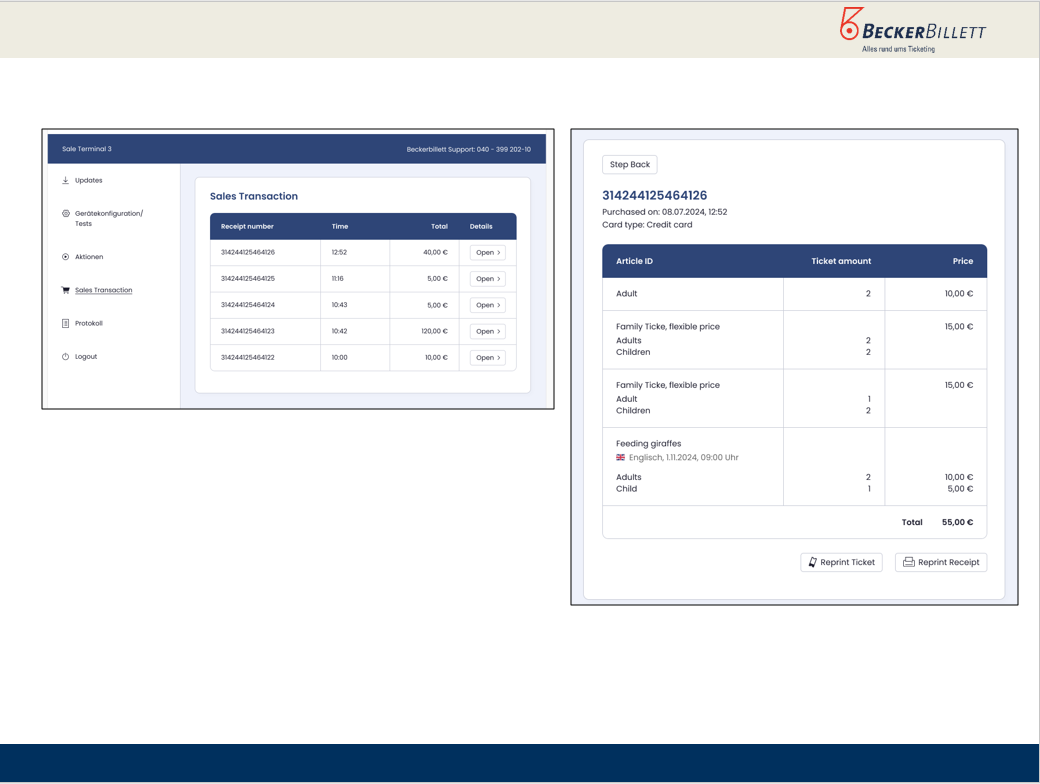Click the Gerätekonfiguration gear icon
This screenshot has width=1040, height=784.
(66, 214)
